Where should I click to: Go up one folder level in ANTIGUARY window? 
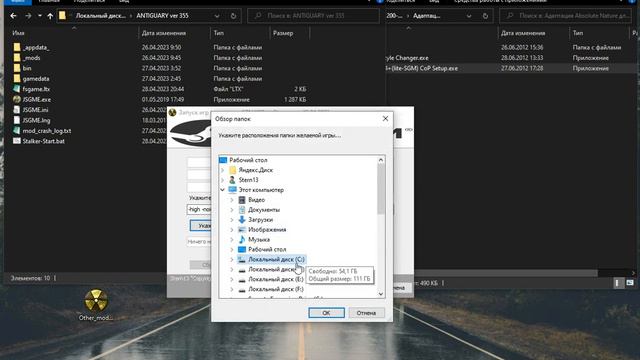50,16
